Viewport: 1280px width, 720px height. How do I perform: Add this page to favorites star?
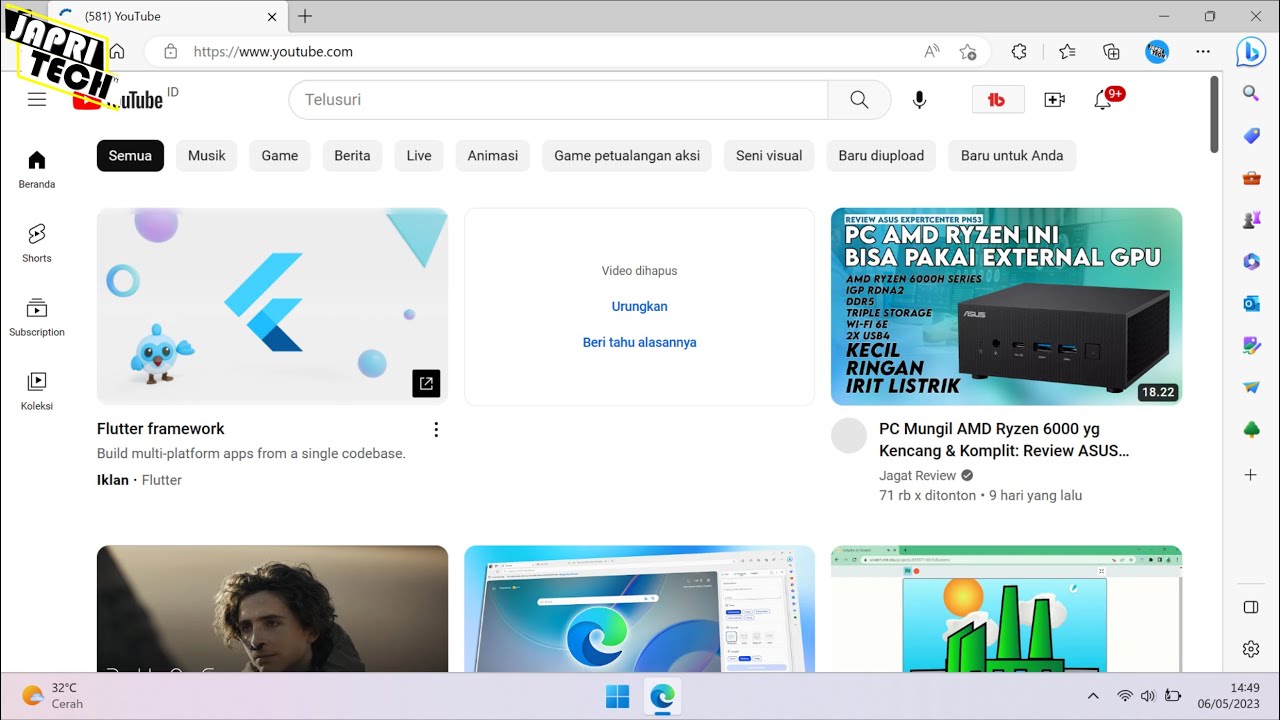pos(967,51)
